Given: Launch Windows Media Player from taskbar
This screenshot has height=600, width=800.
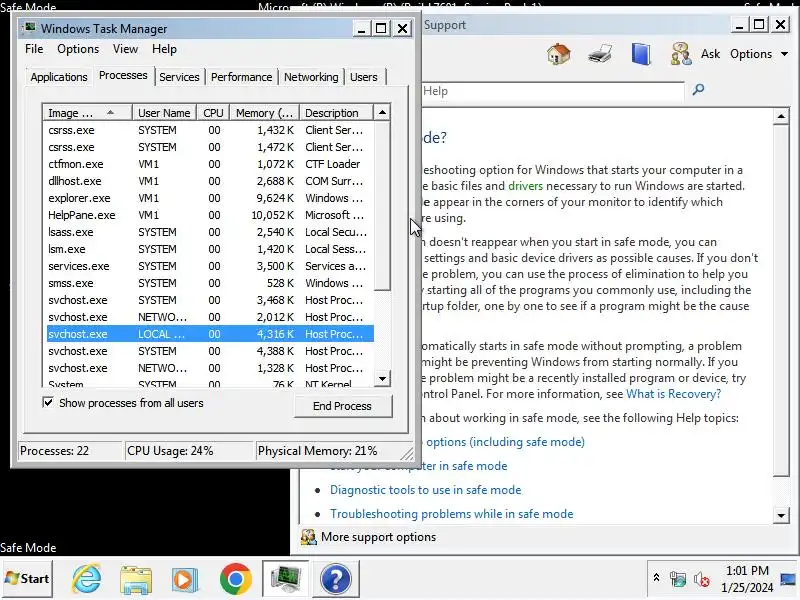Looking at the screenshot, I should click(184, 579).
